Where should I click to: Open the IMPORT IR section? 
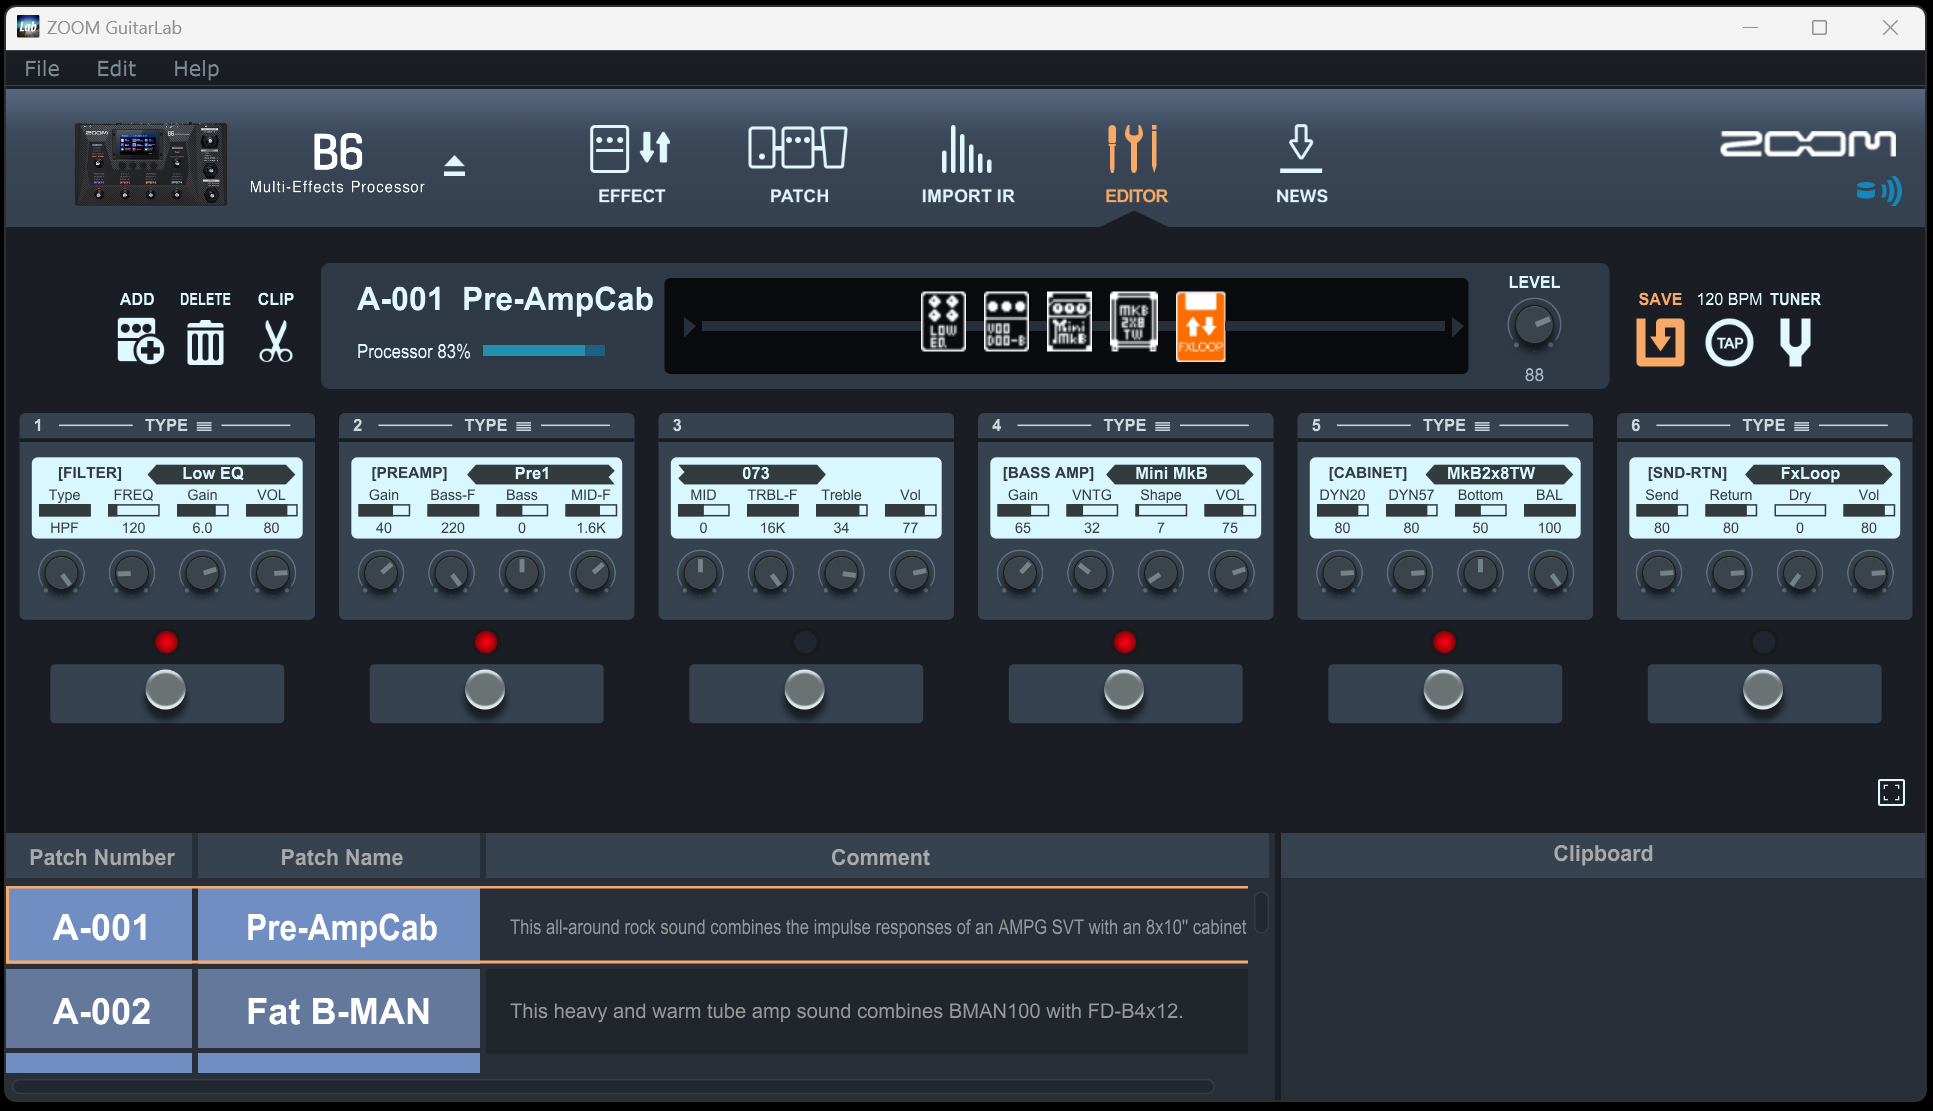[x=967, y=164]
